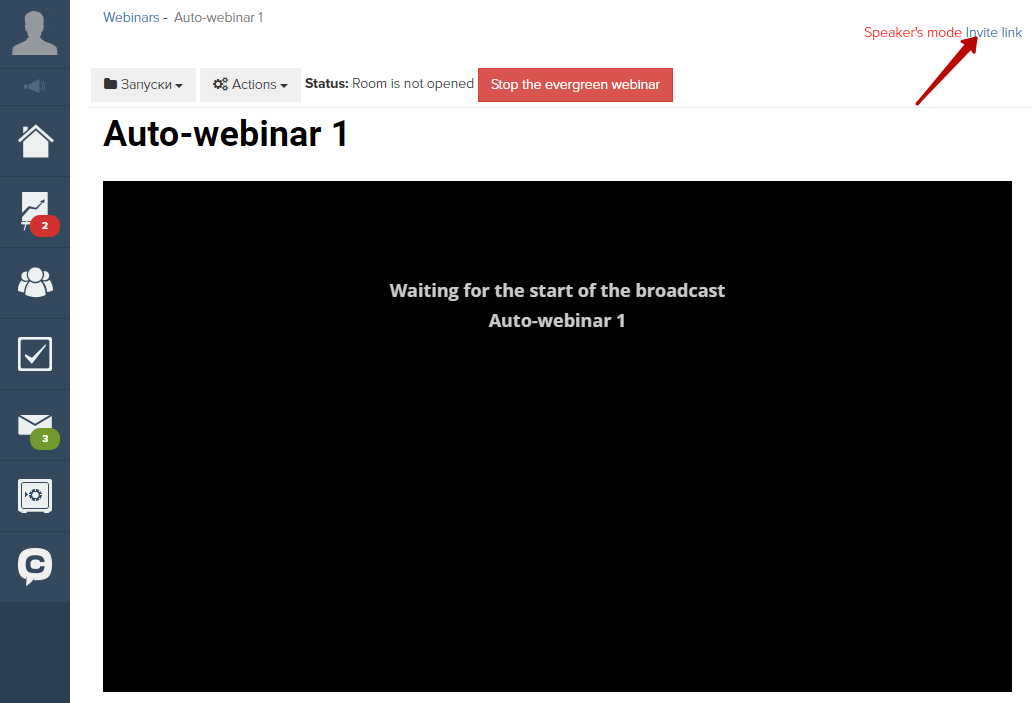Click the Auto-webinar 1 breadcrumb text
Image resolution: width=1032 pixels, height=703 pixels.
click(219, 18)
